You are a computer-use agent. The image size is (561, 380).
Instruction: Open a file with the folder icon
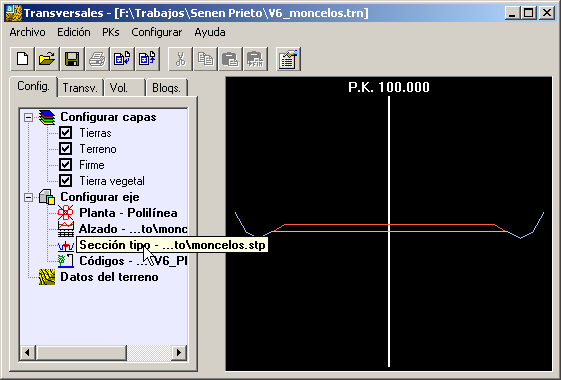click(x=47, y=59)
